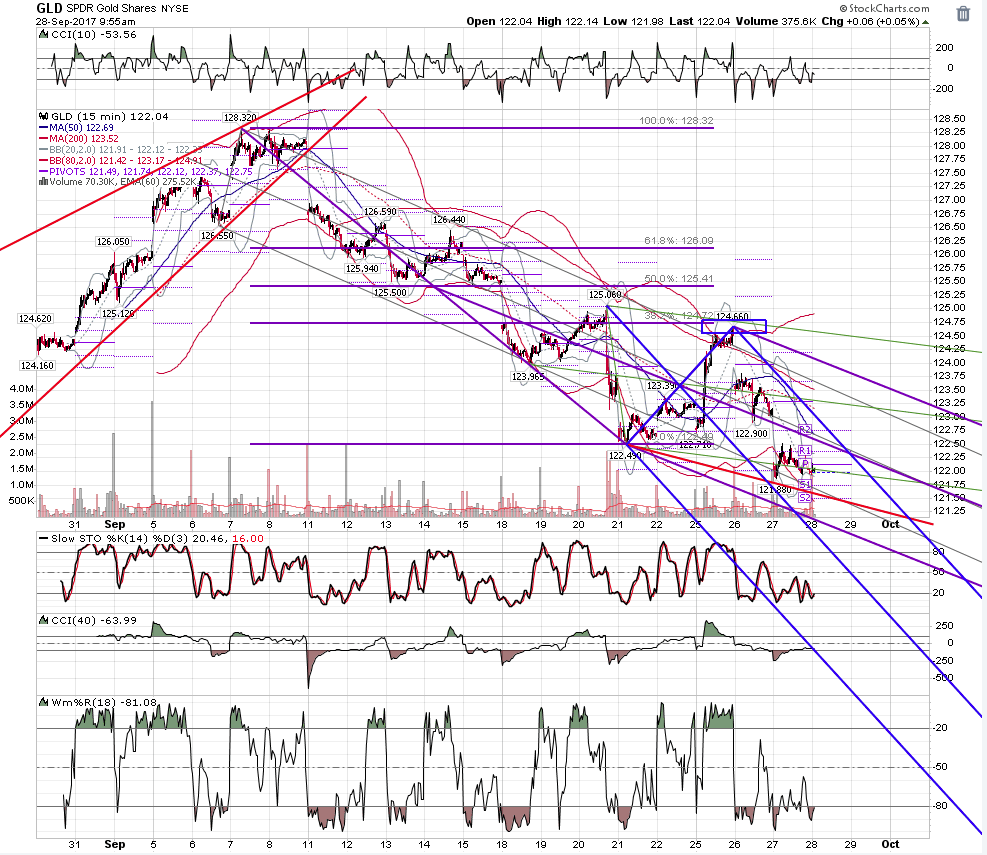Click the '100.0%: 128.32' Fibonacci label
The image size is (987, 855).
pos(676,121)
